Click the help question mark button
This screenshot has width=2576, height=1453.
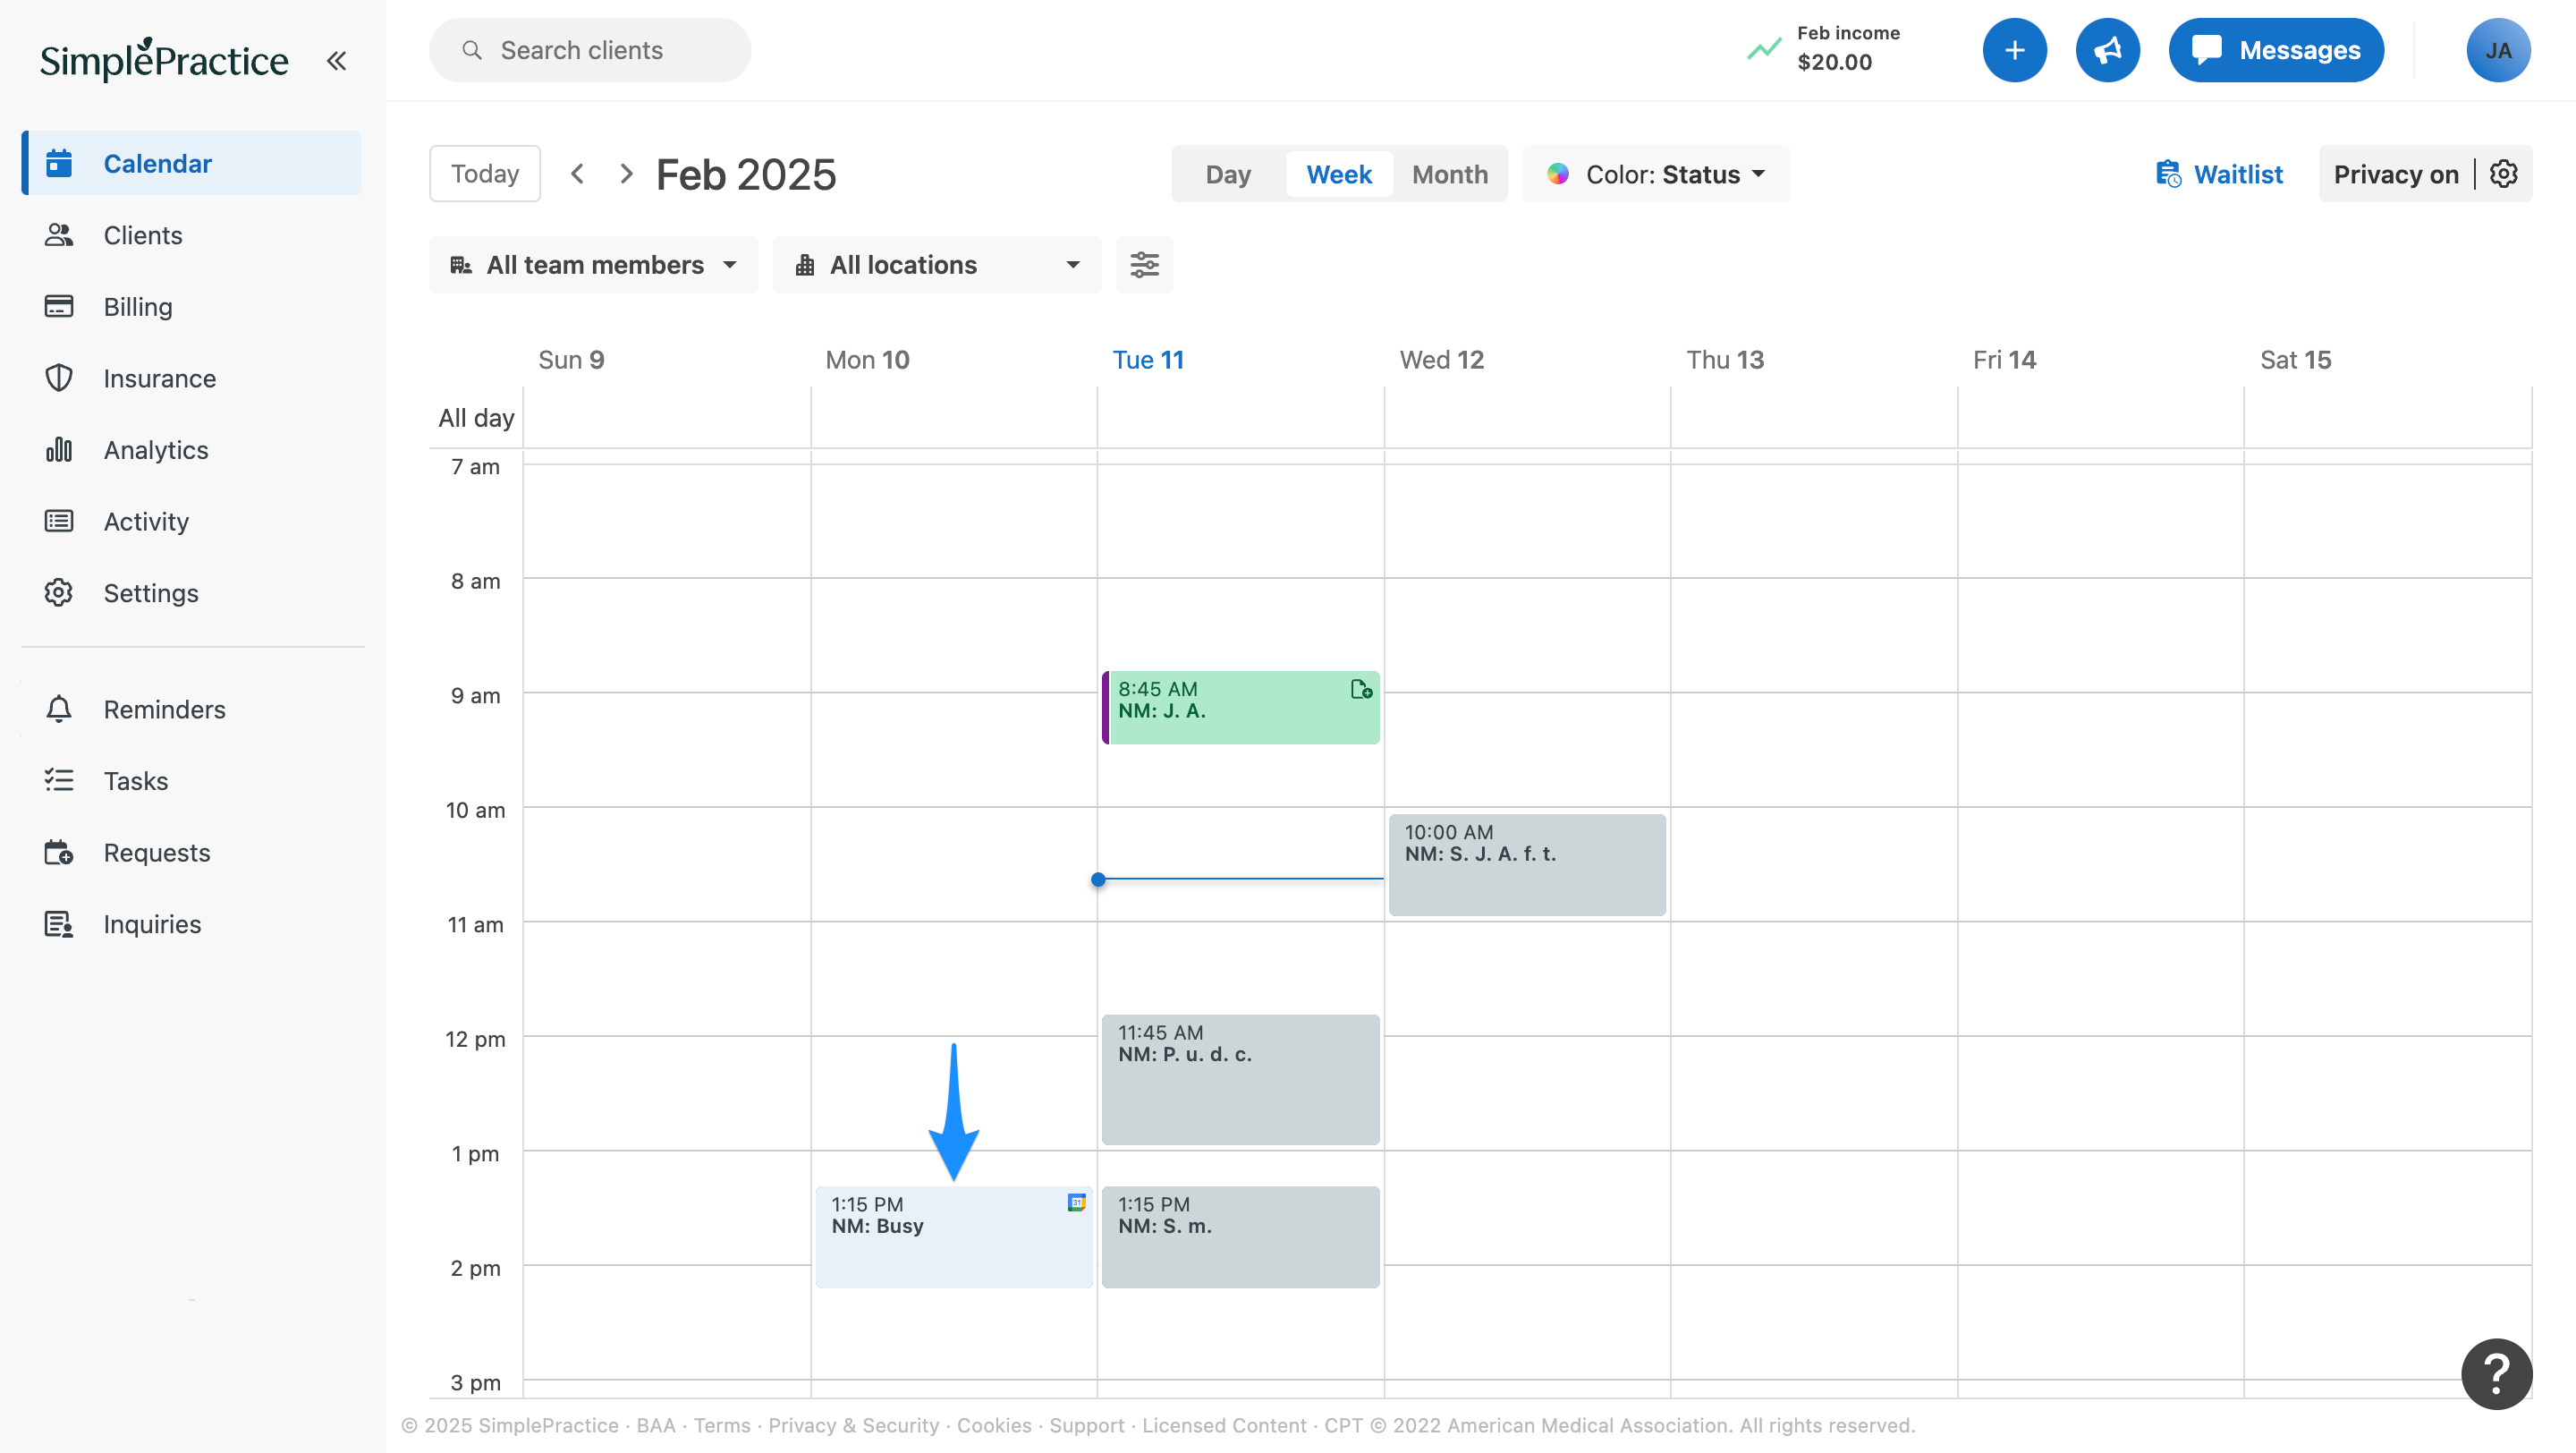pyautogui.click(x=2496, y=1373)
